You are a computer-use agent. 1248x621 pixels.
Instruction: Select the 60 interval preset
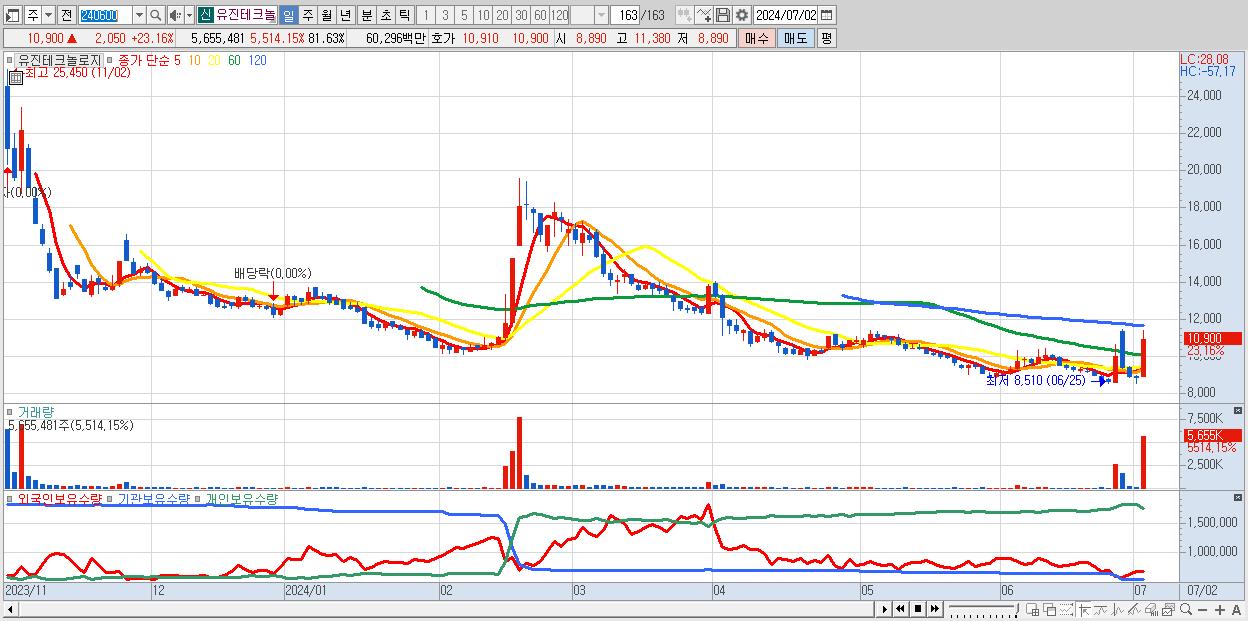540,15
